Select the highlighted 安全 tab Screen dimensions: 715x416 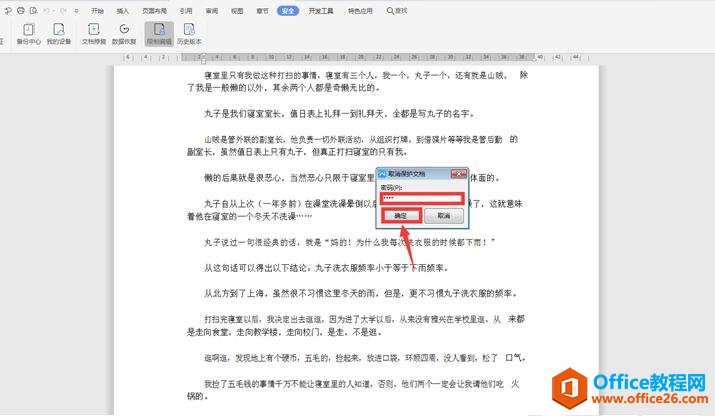click(x=288, y=10)
